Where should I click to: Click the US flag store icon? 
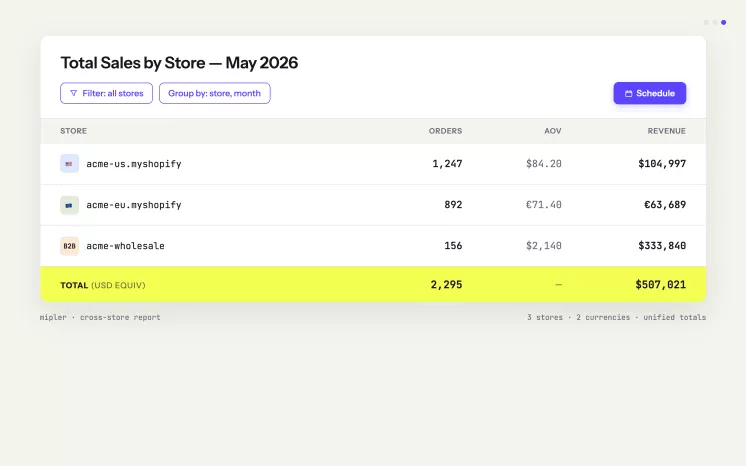click(69, 164)
